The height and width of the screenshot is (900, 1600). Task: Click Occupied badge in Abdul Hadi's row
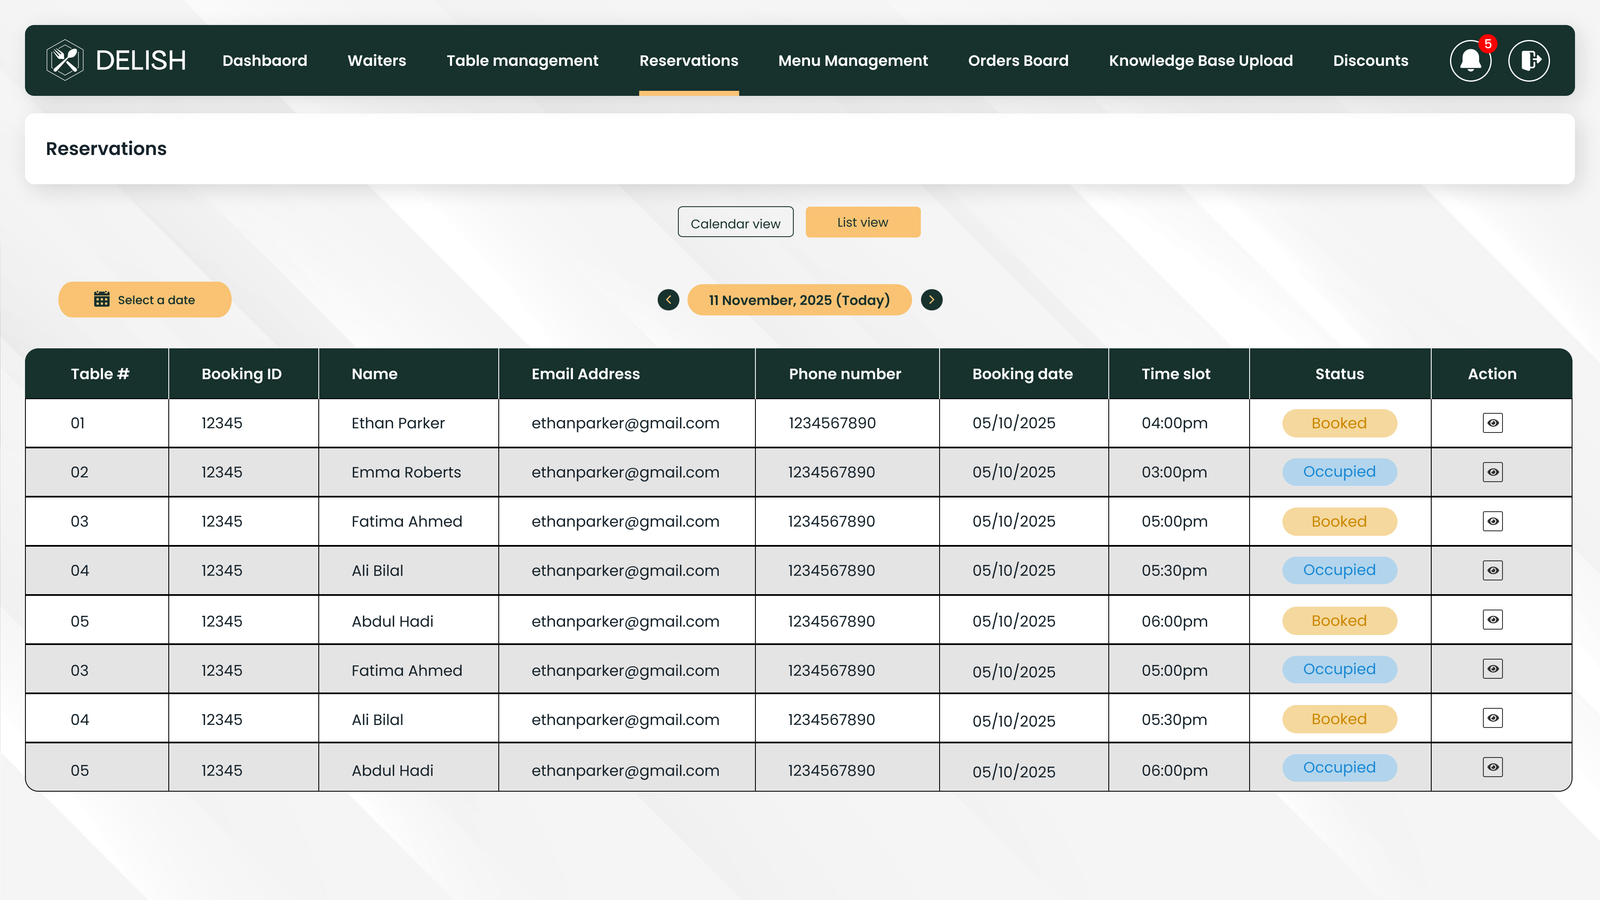click(1340, 767)
